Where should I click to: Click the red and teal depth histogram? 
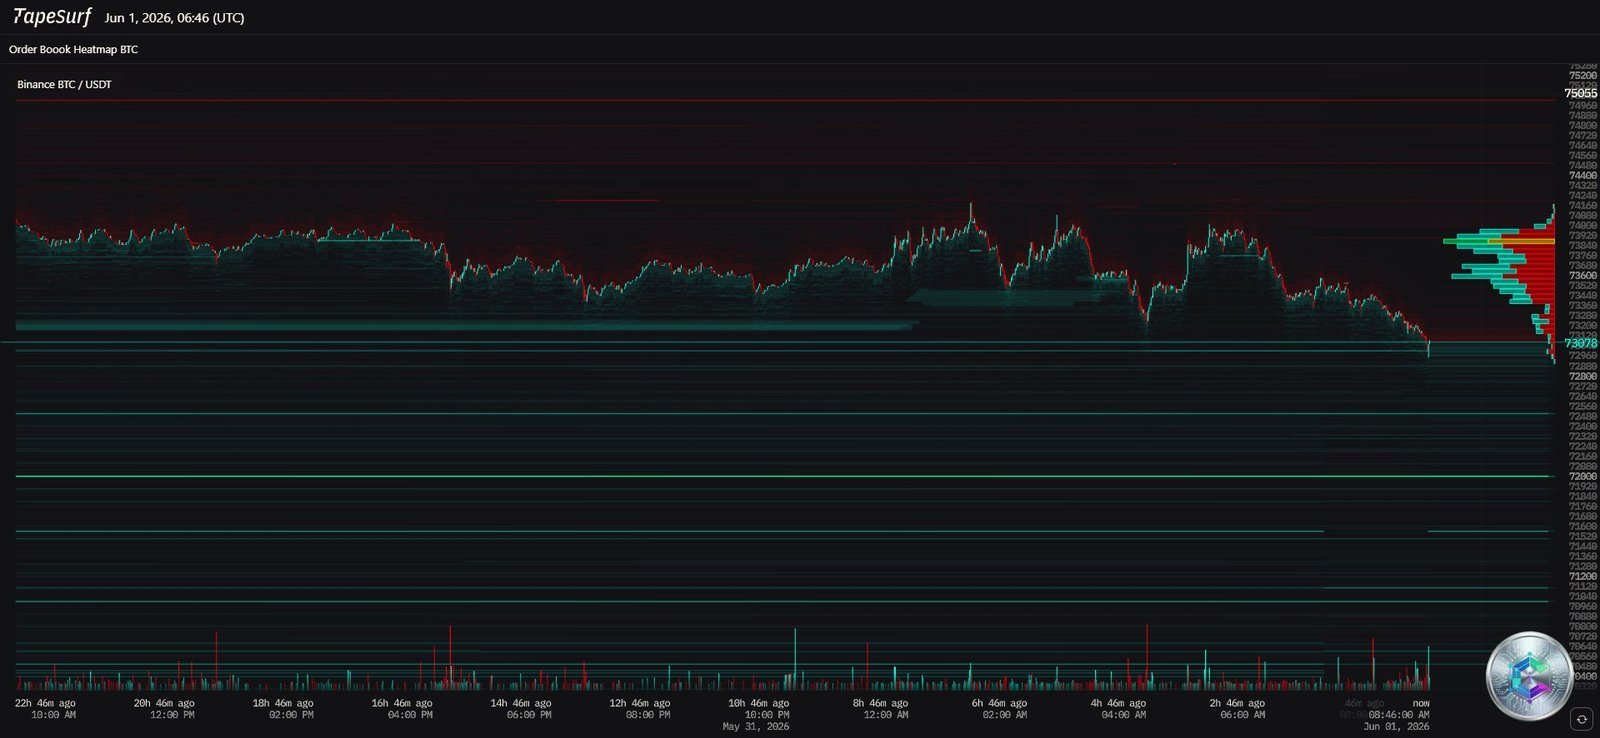(1500, 285)
